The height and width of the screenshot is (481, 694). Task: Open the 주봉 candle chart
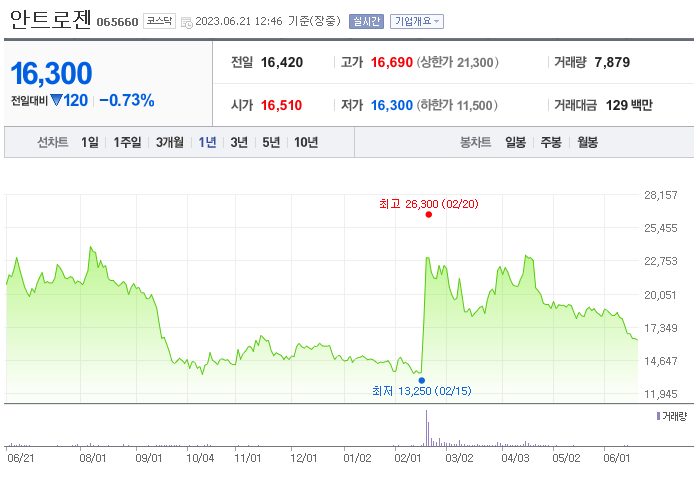click(551, 142)
